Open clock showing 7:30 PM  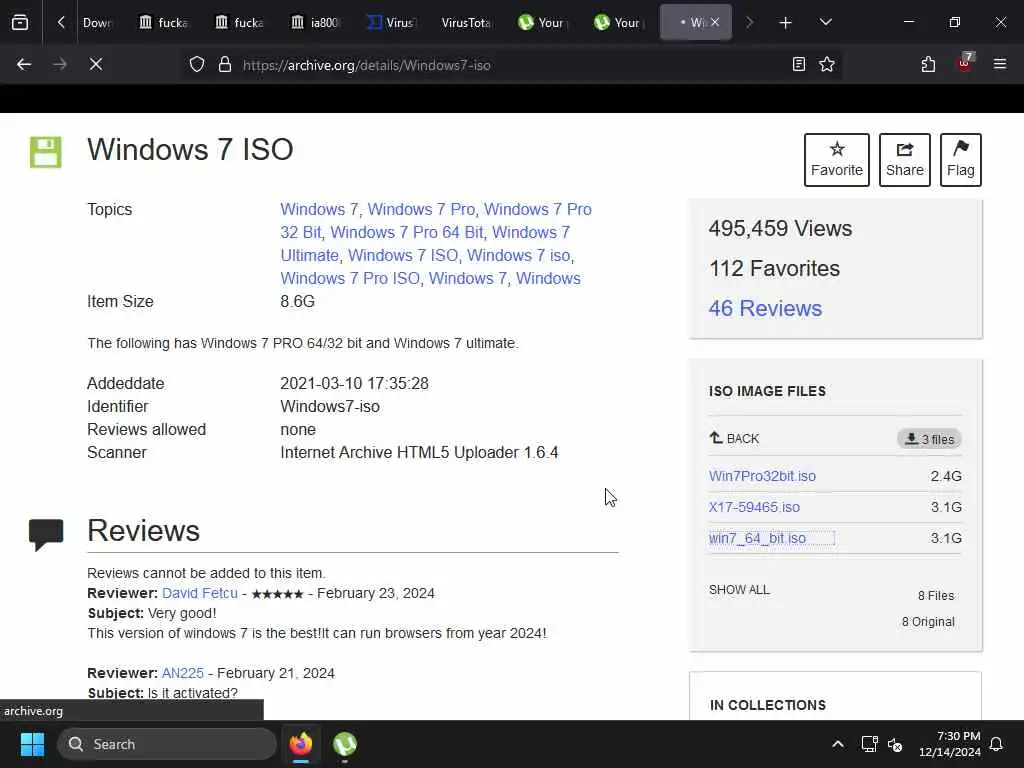[x=950, y=744]
